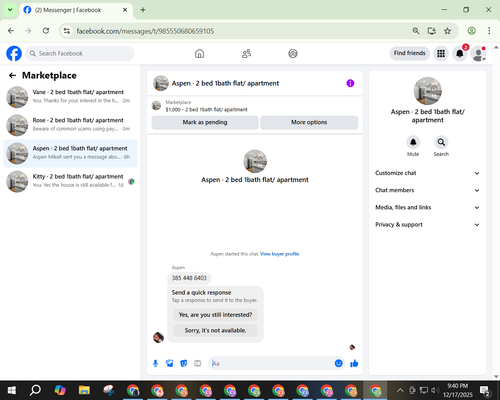Open the Friends icon in top navigation
Image resolution: width=500 pixels, height=400 pixels.
(x=246, y=53)
